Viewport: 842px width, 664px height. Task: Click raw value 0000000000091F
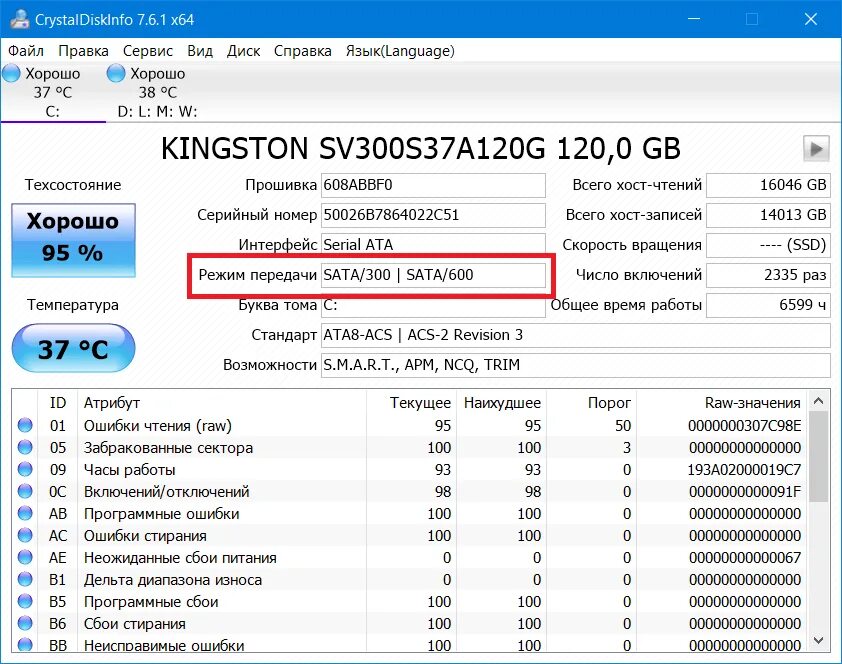(x=745, y=492)
